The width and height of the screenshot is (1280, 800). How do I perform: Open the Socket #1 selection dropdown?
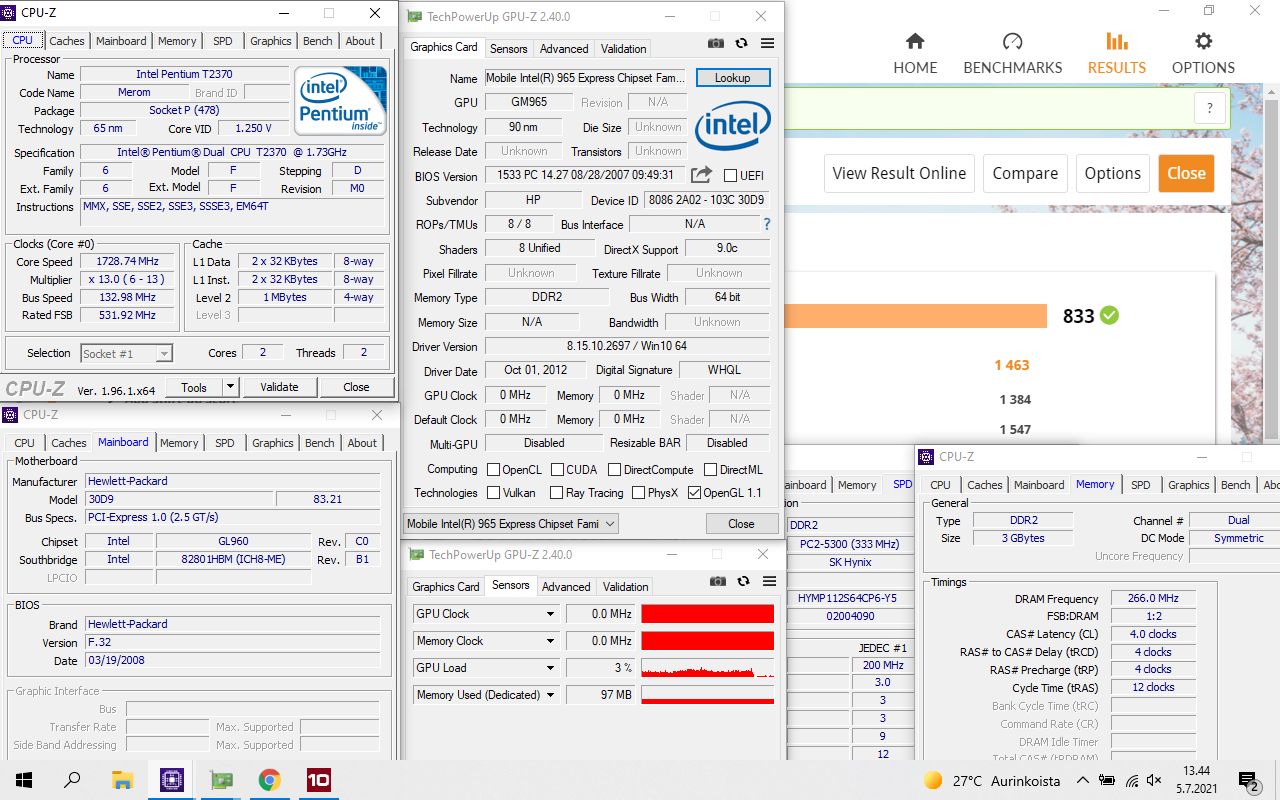click(126, 353)
